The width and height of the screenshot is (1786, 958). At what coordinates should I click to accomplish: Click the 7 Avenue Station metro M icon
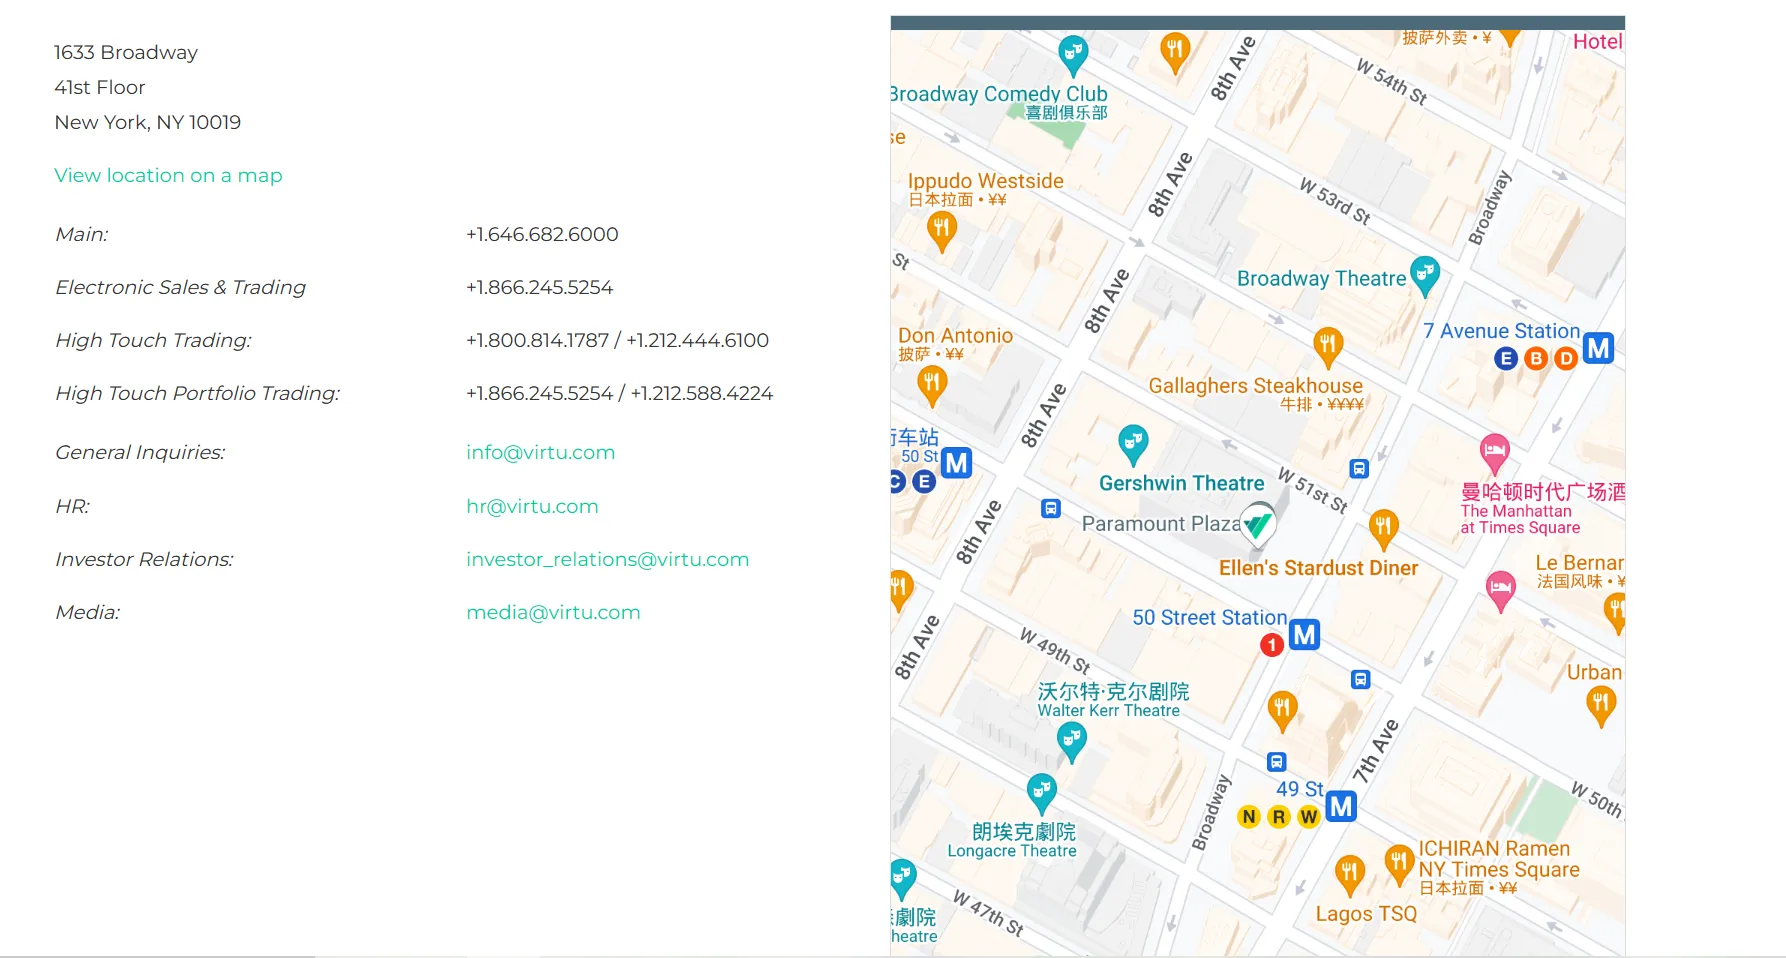pos(1598,348)
